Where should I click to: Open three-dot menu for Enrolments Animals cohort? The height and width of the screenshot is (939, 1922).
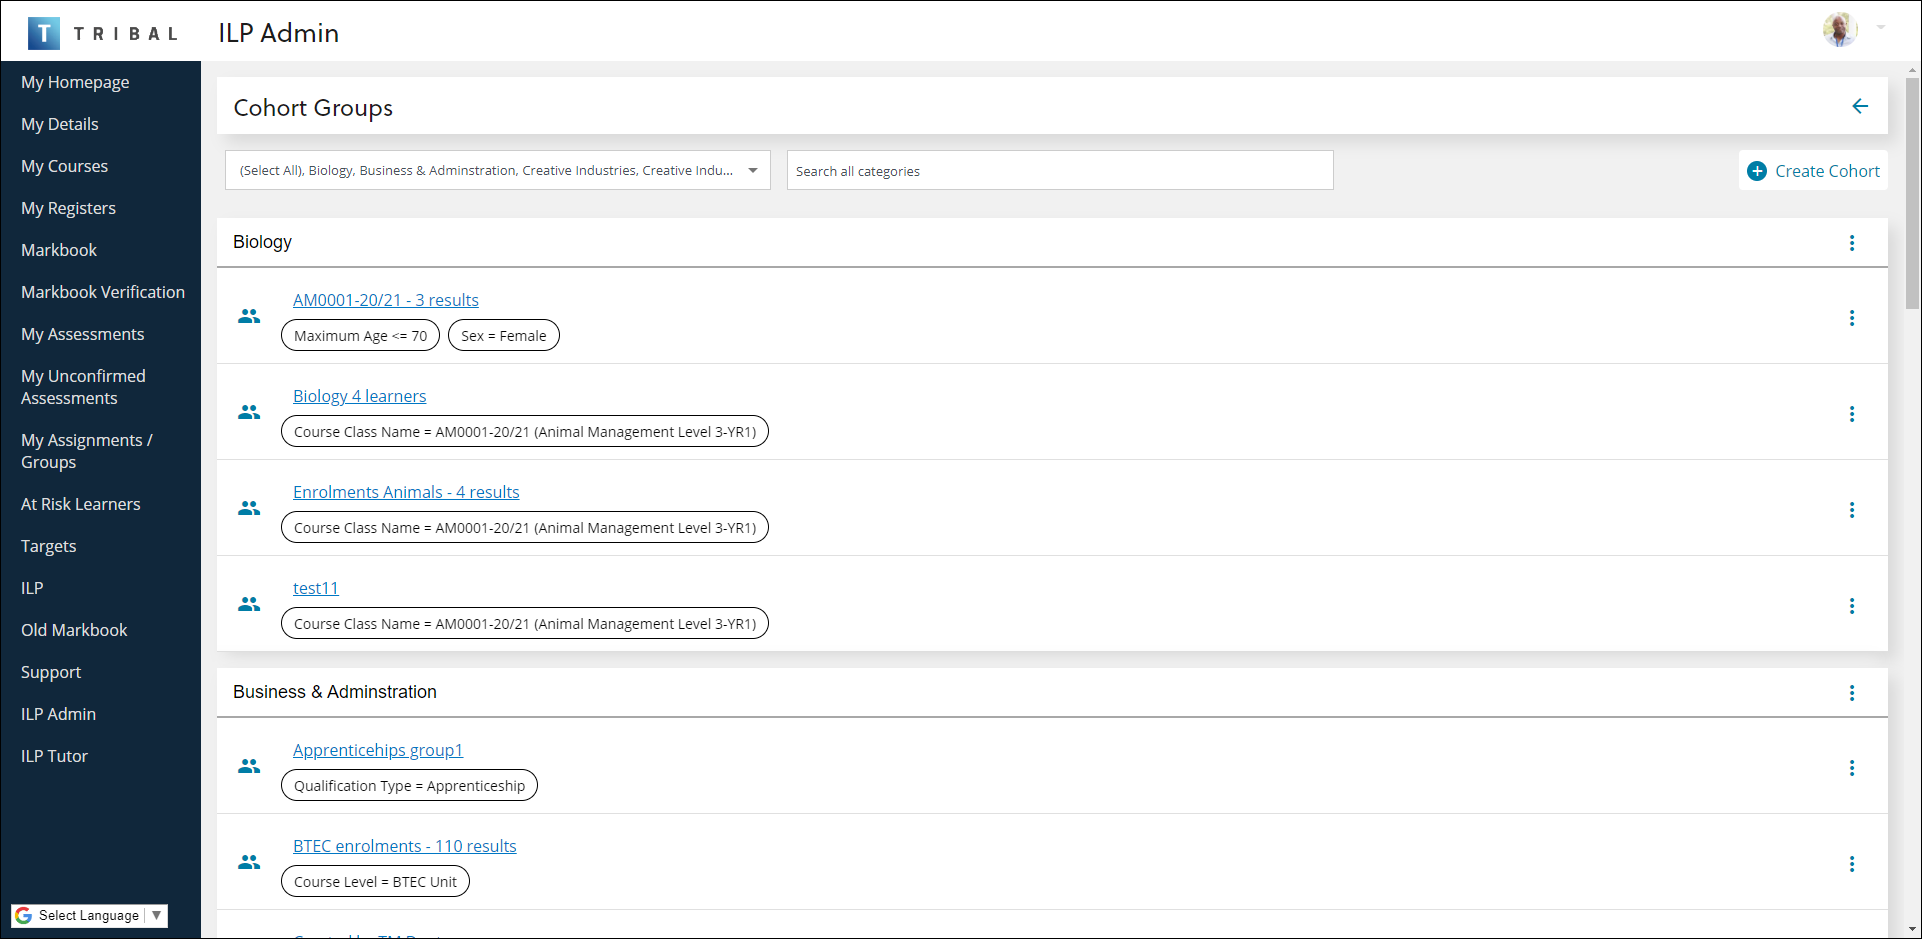(1851, 510)
